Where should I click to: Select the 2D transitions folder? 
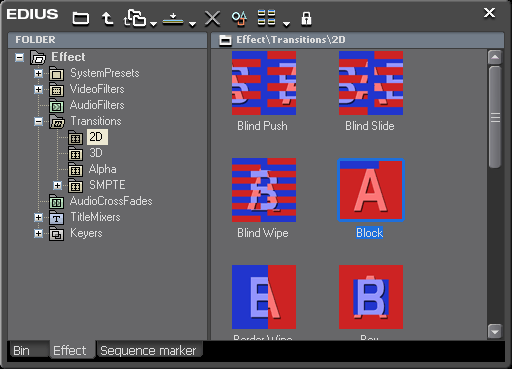(97, 137)
